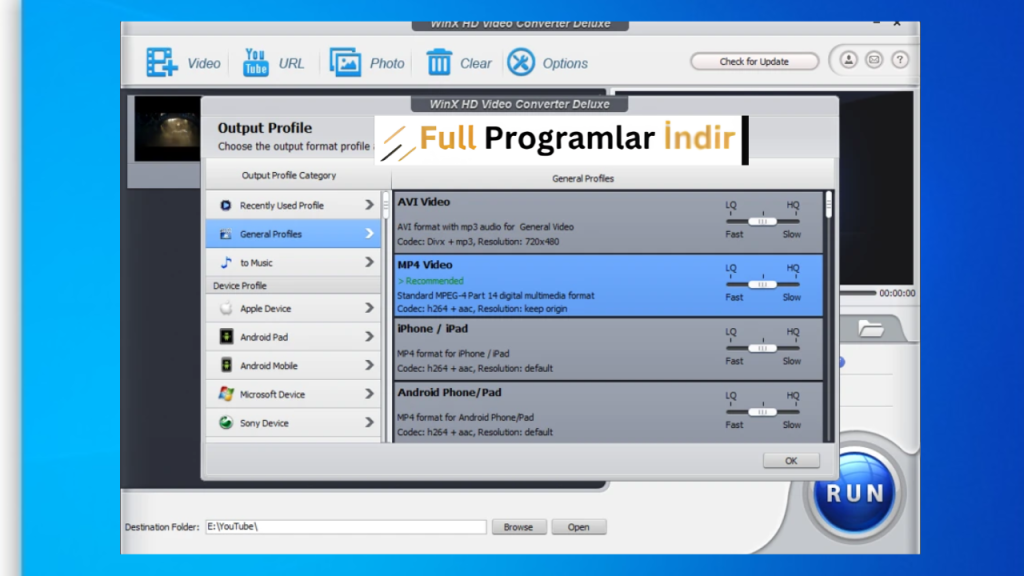Expand Android Mobile chevron
This screenshot has height=576, width=1024.
369,366
